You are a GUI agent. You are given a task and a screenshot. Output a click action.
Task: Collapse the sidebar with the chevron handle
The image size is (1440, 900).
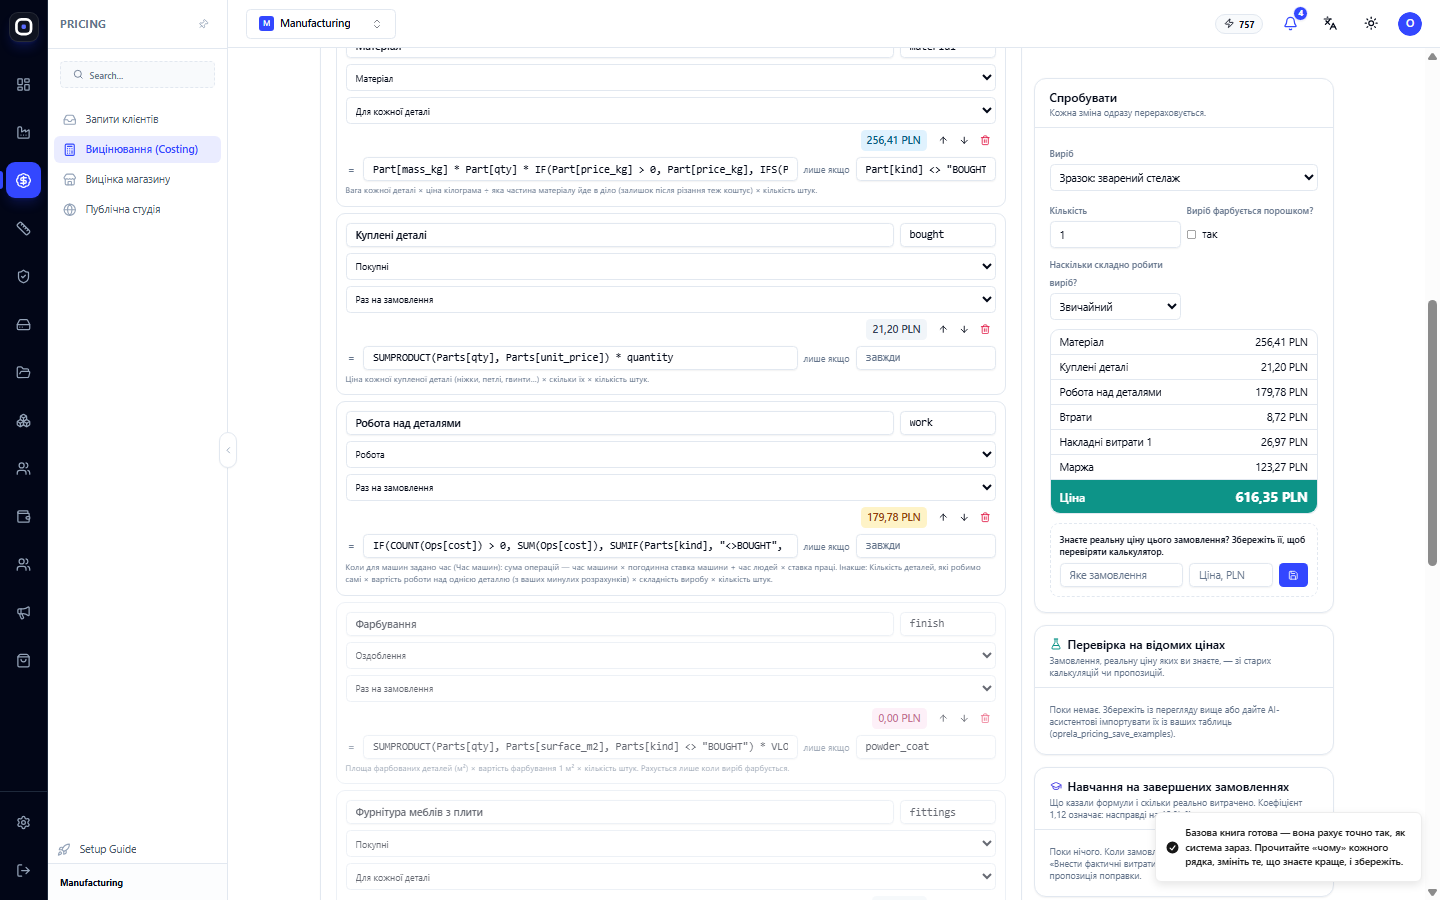pyautogui.click(x=228, y=450)
